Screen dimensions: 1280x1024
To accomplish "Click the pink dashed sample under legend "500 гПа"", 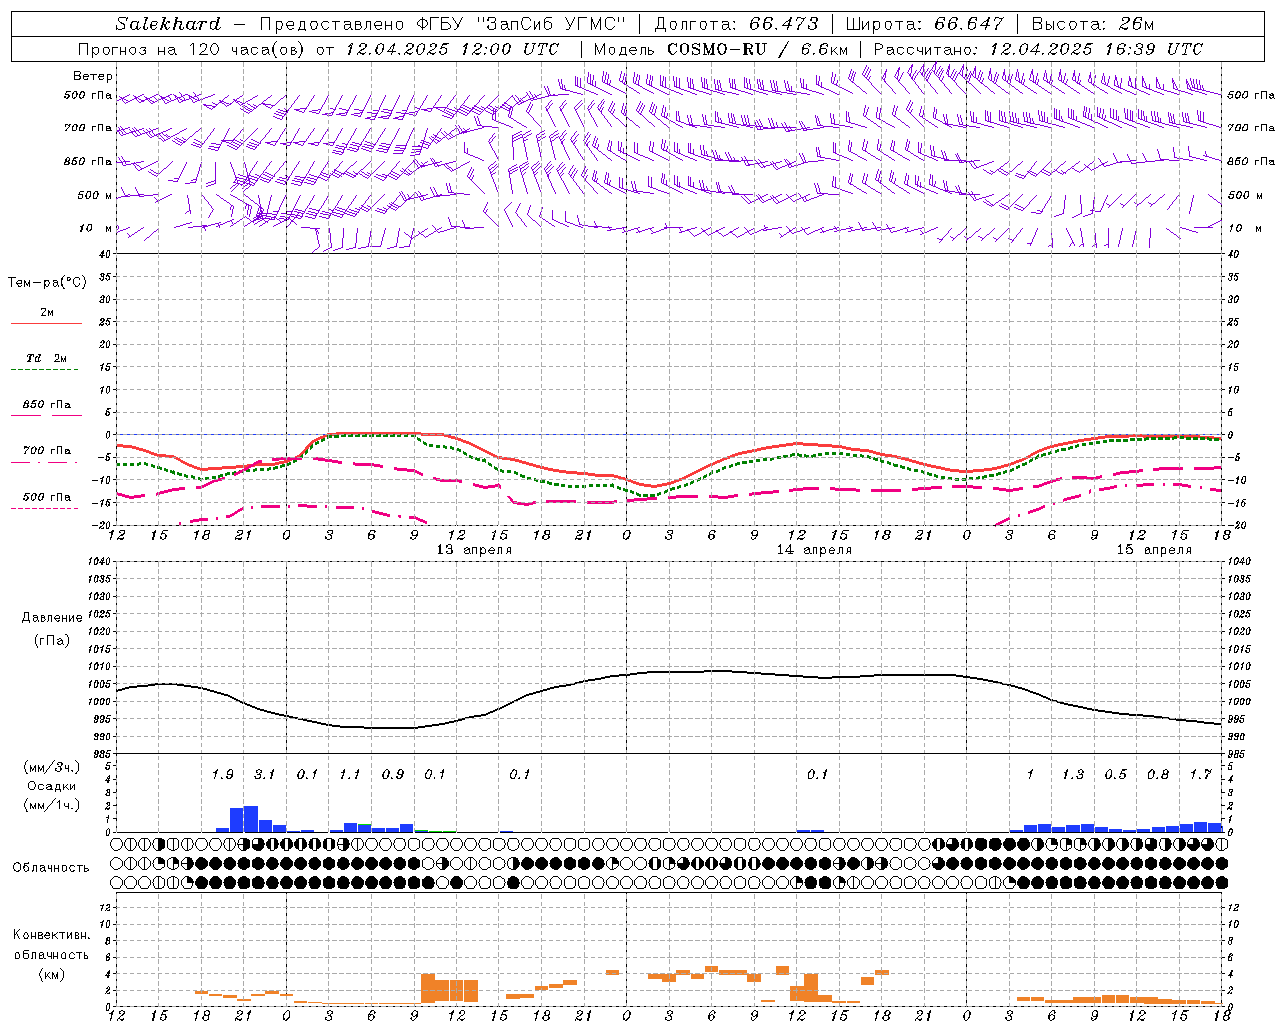I will click(x=44, y=509).
